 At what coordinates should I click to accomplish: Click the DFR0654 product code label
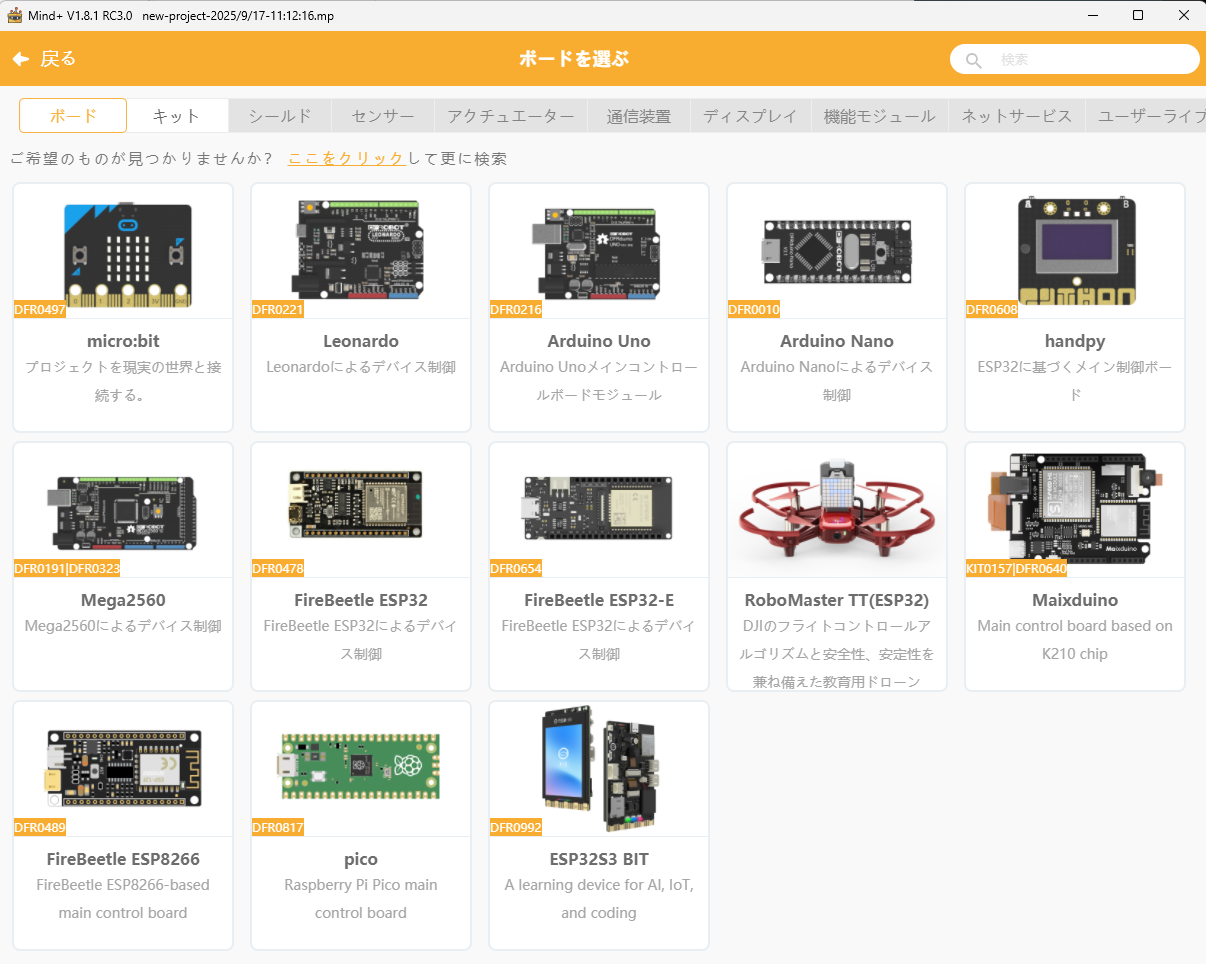(x=516, y=569)
